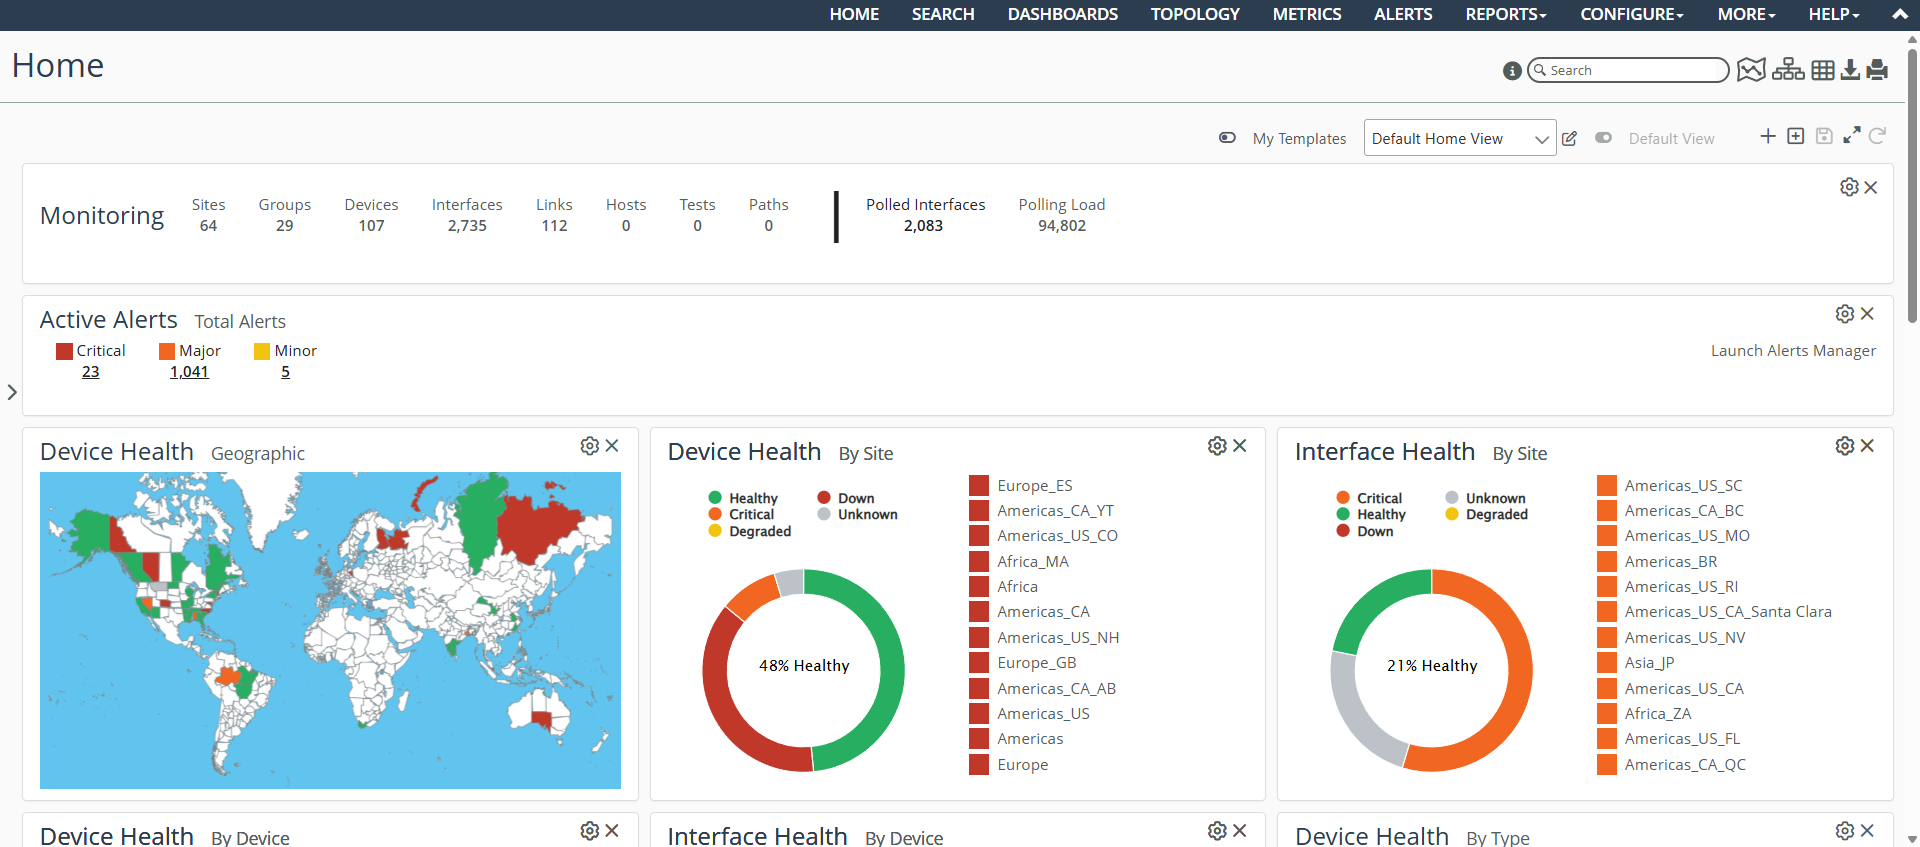Click the edit template pencil icon
The width and height of the screenshot is (1920, 847).
1570,139
